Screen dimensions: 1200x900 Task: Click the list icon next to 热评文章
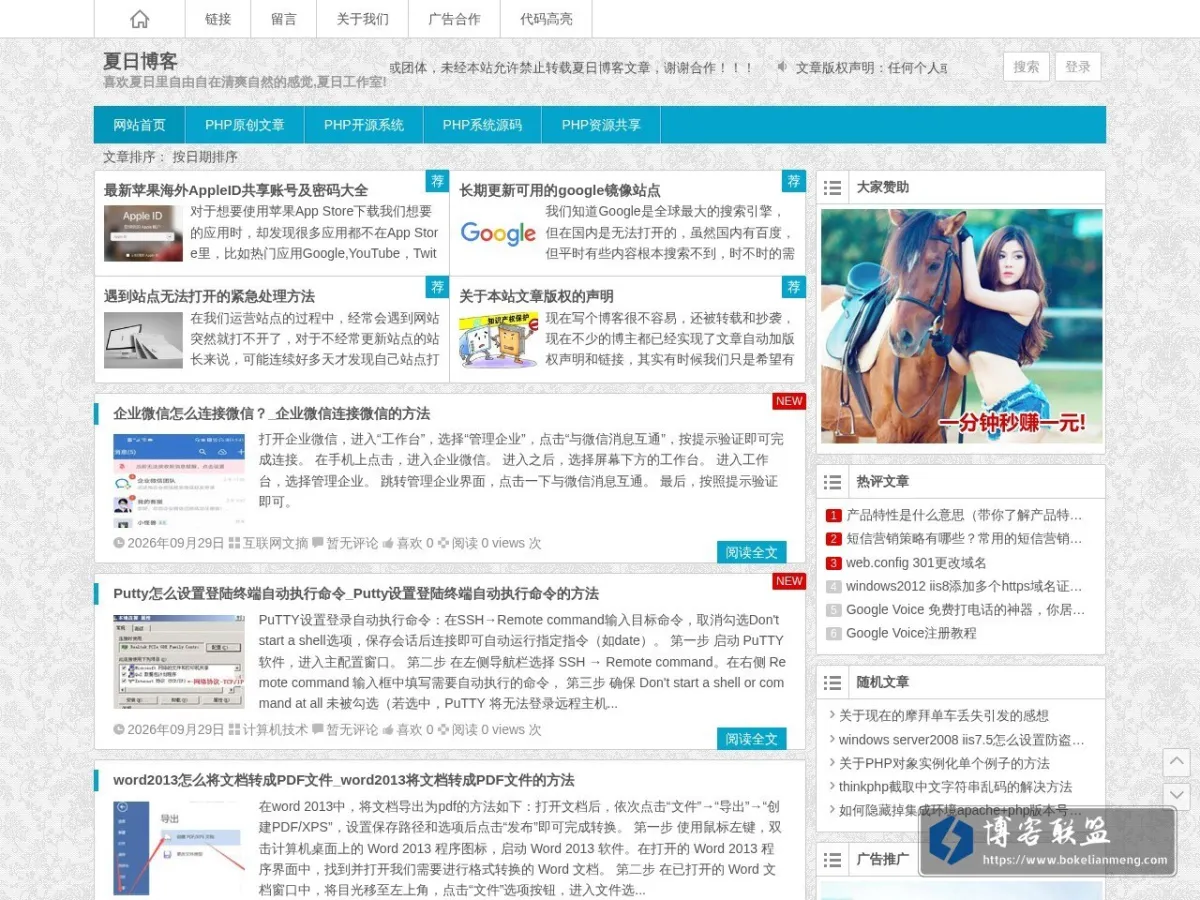[832, 482]
